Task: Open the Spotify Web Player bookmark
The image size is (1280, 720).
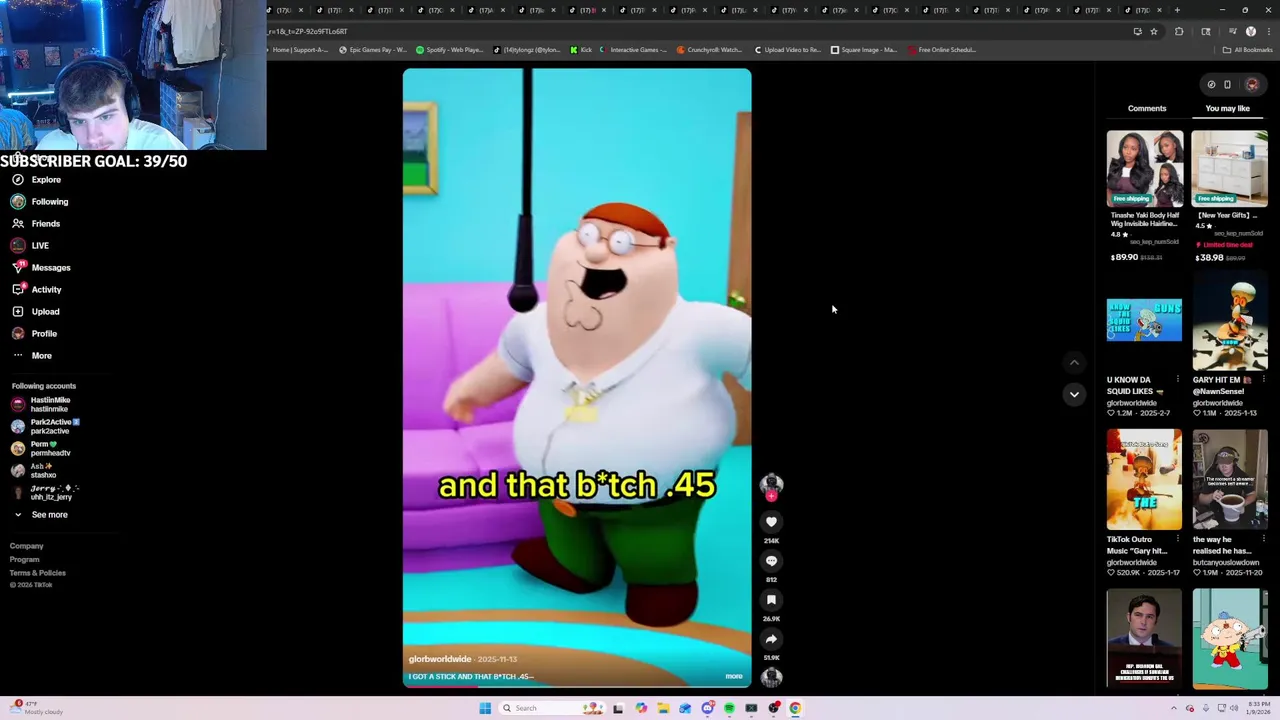Action: (448, 50)
